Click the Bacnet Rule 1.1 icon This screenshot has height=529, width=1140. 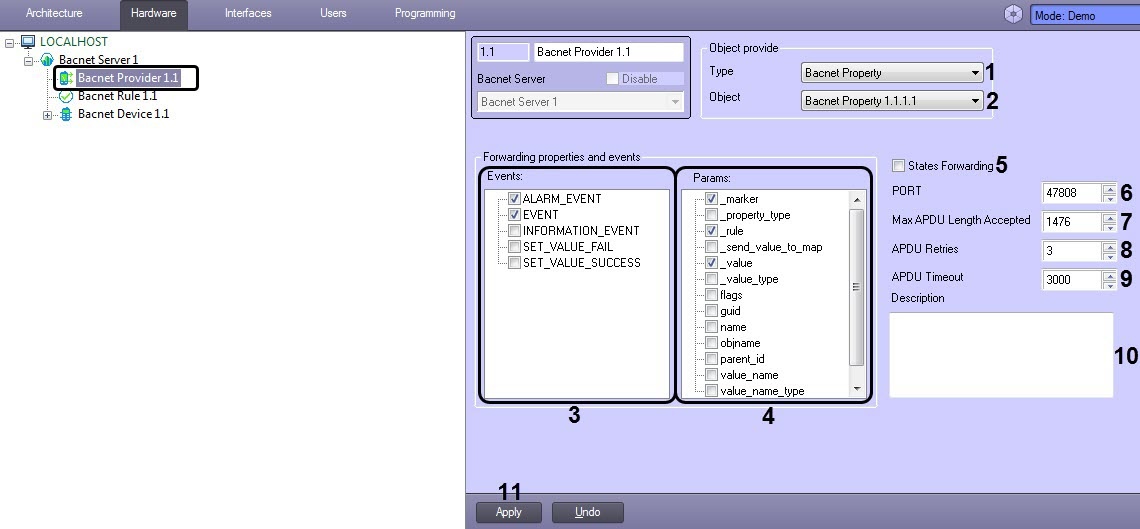[65, 96]
